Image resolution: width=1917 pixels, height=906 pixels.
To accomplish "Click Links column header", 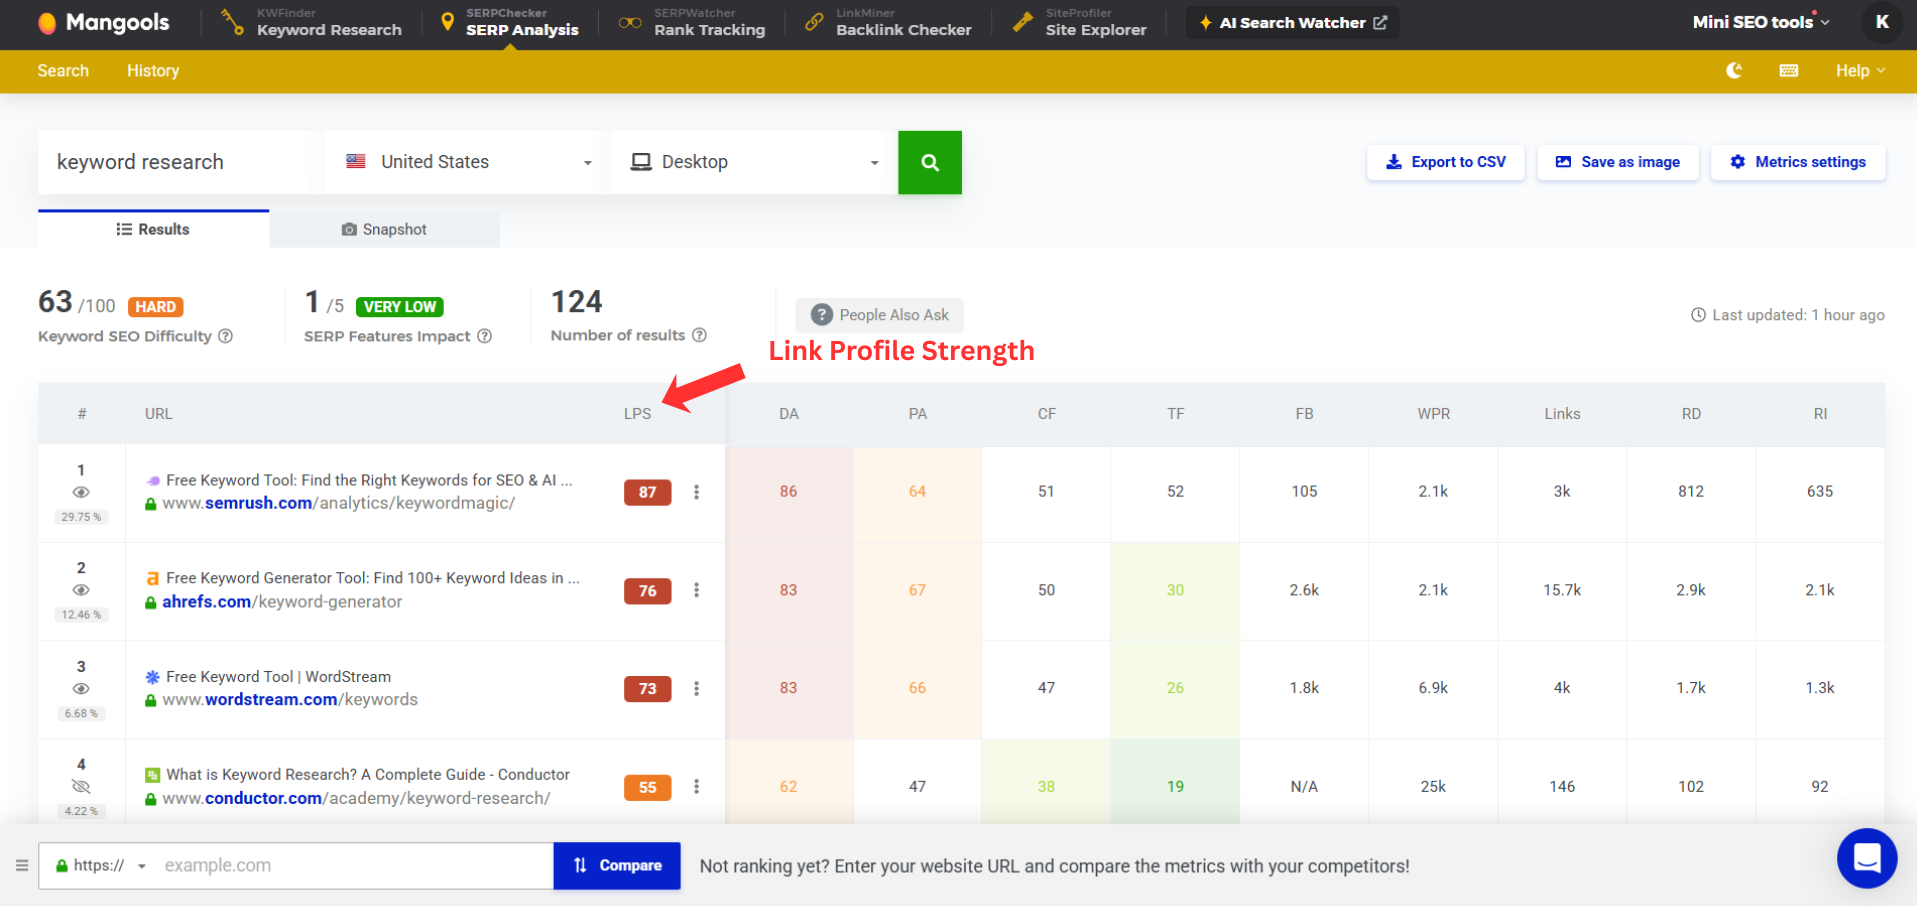I will pyautogui.click(x=1563, y=414).
